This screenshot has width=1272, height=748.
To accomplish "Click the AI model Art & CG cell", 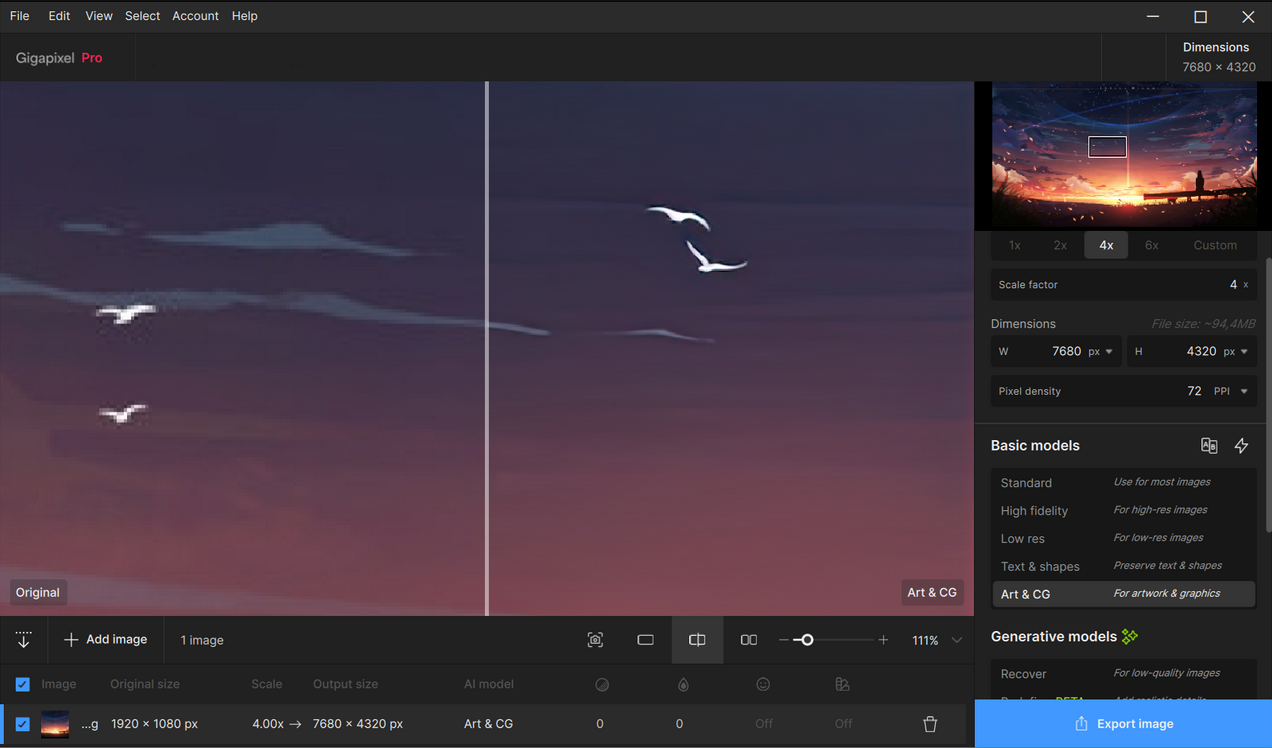I will click(488, 724).
